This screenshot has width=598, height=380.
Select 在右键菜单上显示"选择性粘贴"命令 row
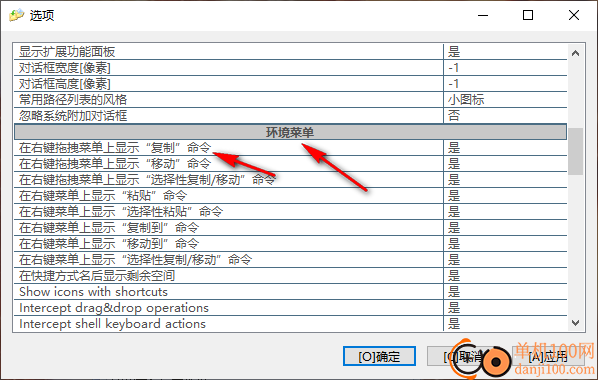point(290,212)
